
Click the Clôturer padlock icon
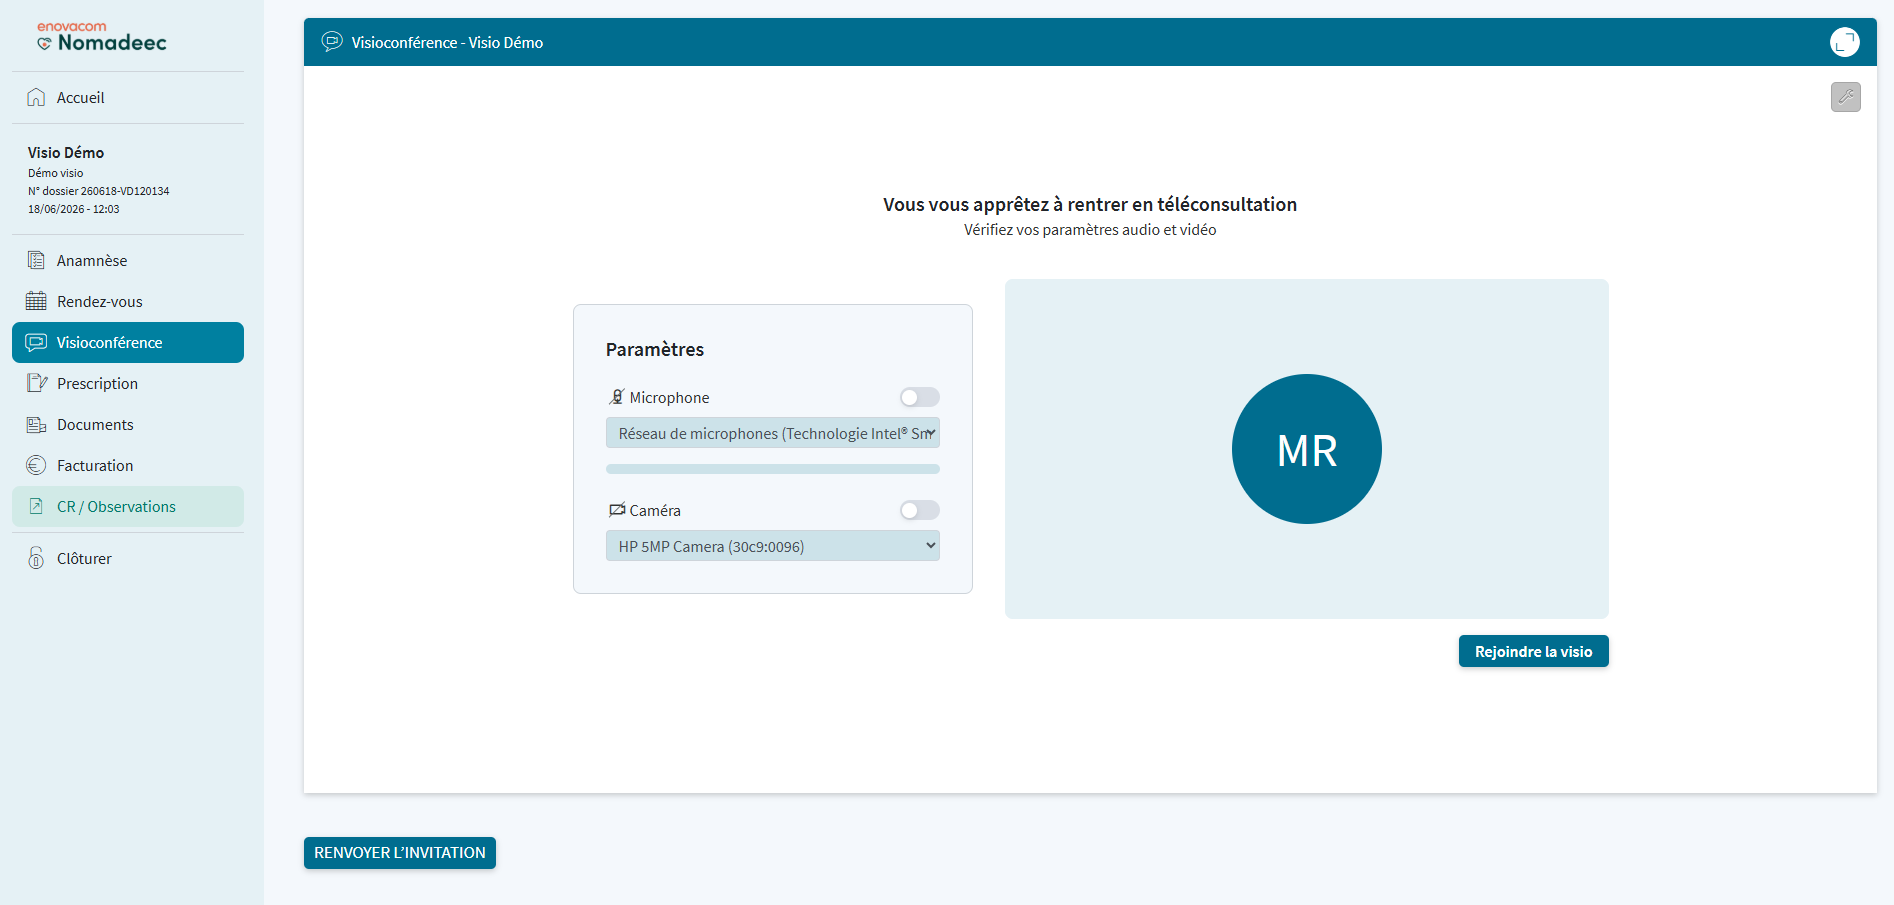click(x=36, y=558)
